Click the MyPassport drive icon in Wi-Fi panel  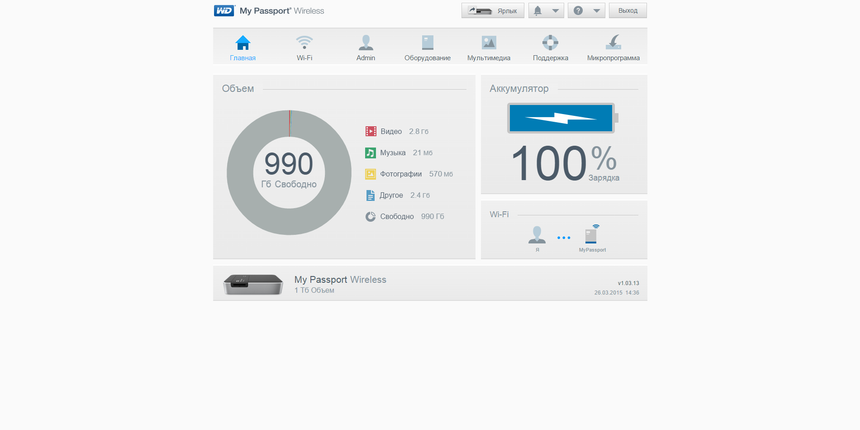(592, 234)
